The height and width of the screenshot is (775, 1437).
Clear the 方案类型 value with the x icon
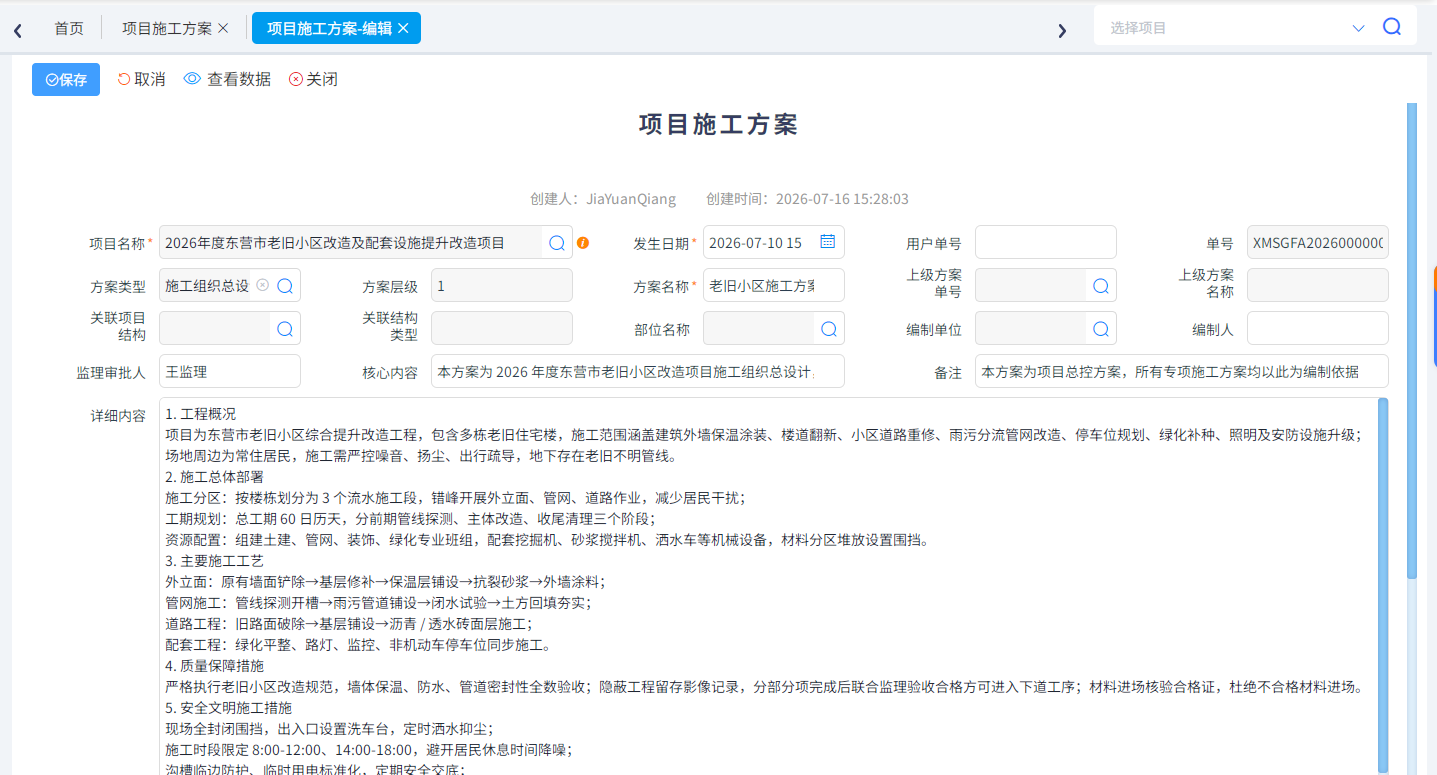click(262, 285)
